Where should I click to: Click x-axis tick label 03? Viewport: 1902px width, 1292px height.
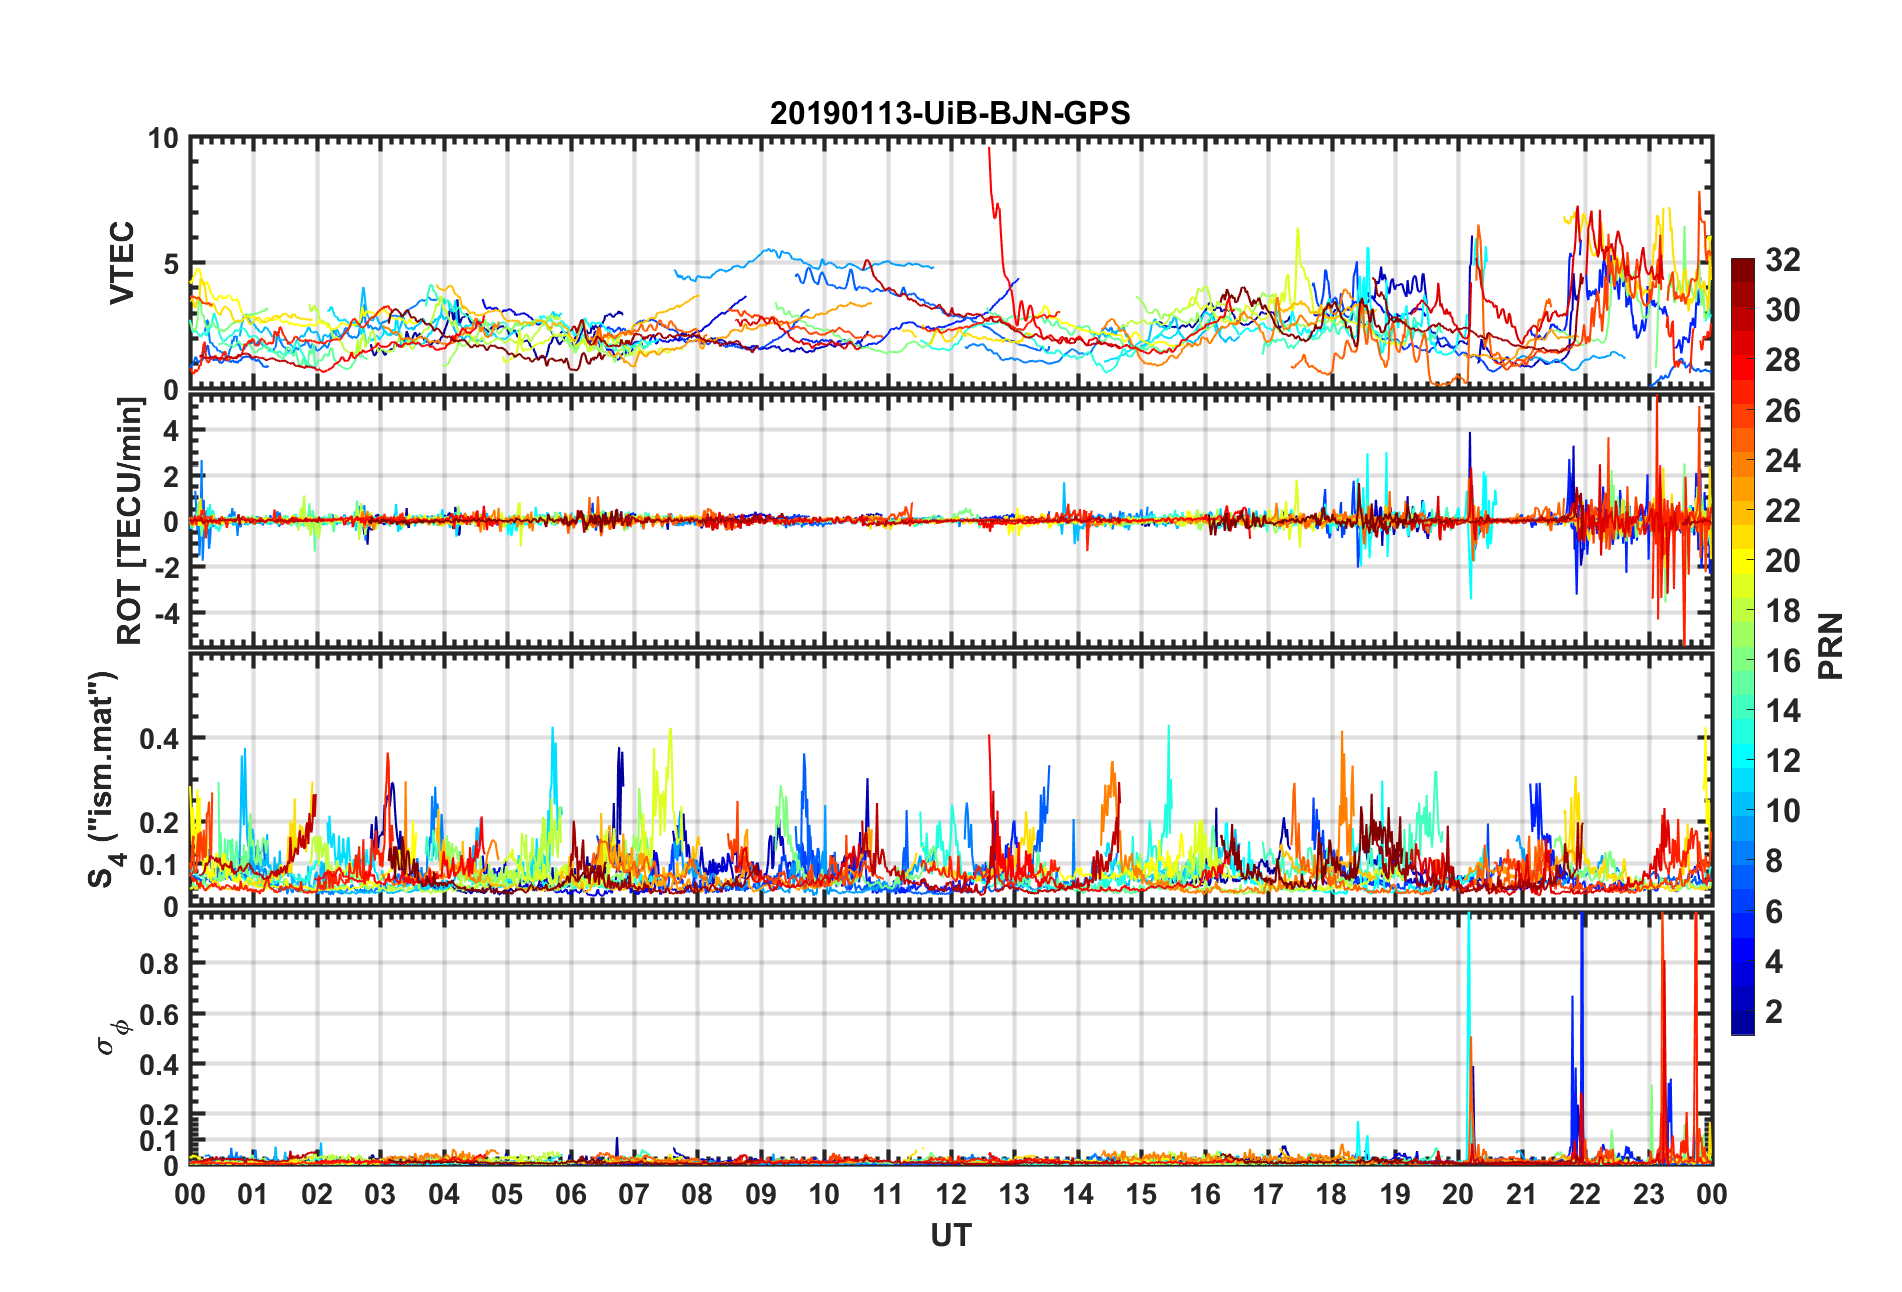point(380,1194)
